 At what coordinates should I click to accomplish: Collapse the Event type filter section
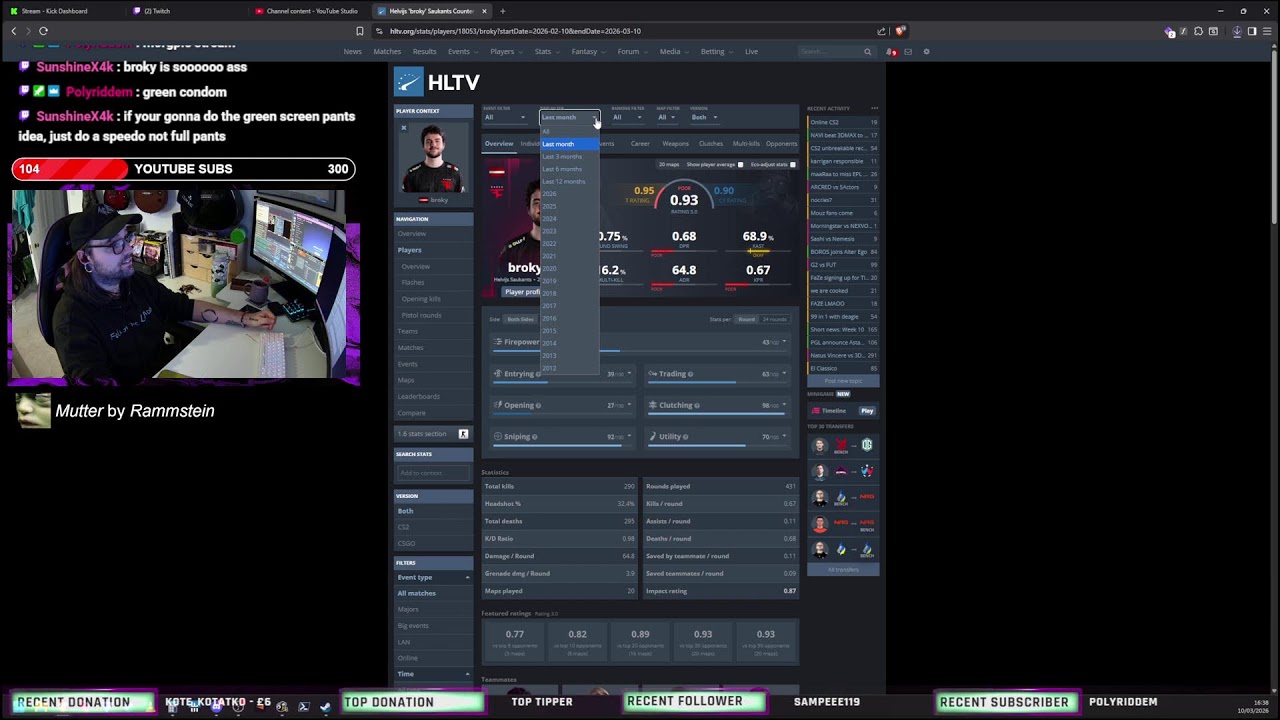pyautogui.click(x=467, y=577)
